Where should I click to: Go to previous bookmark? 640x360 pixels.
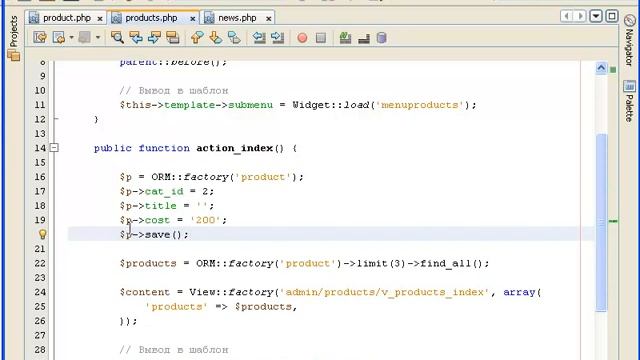(197, 38)
